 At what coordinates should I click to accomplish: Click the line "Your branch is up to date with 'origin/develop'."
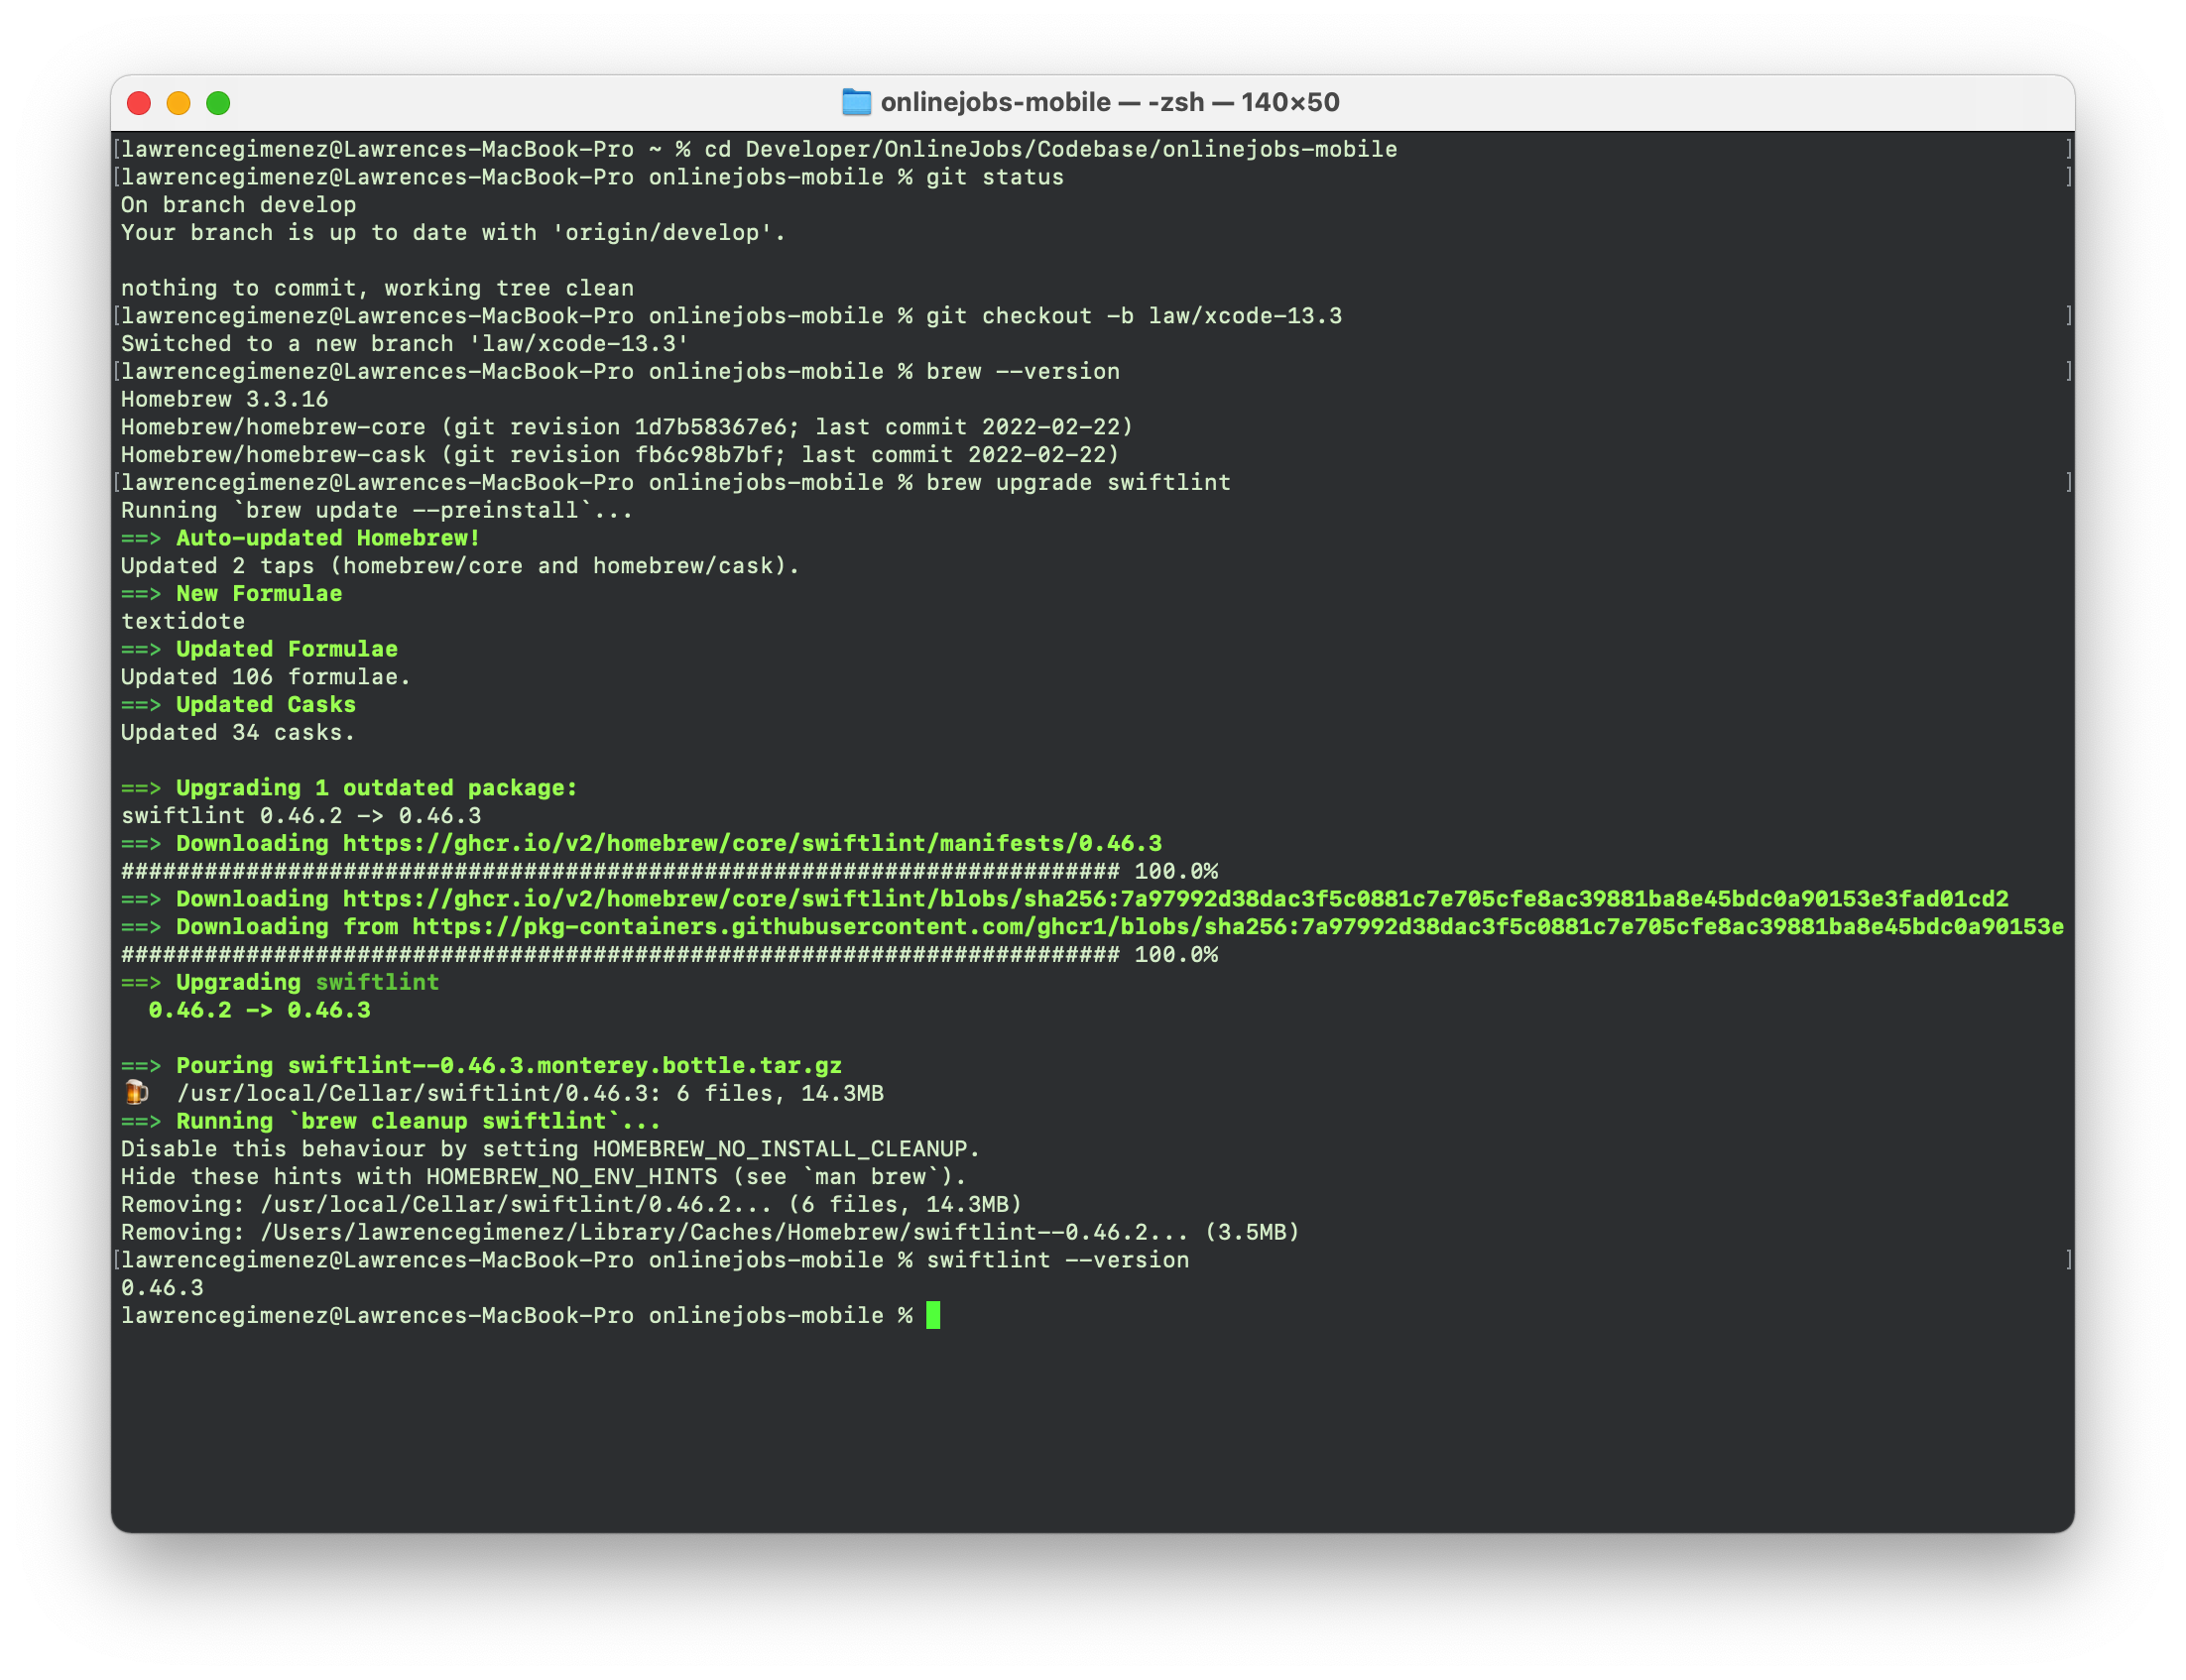453,233
